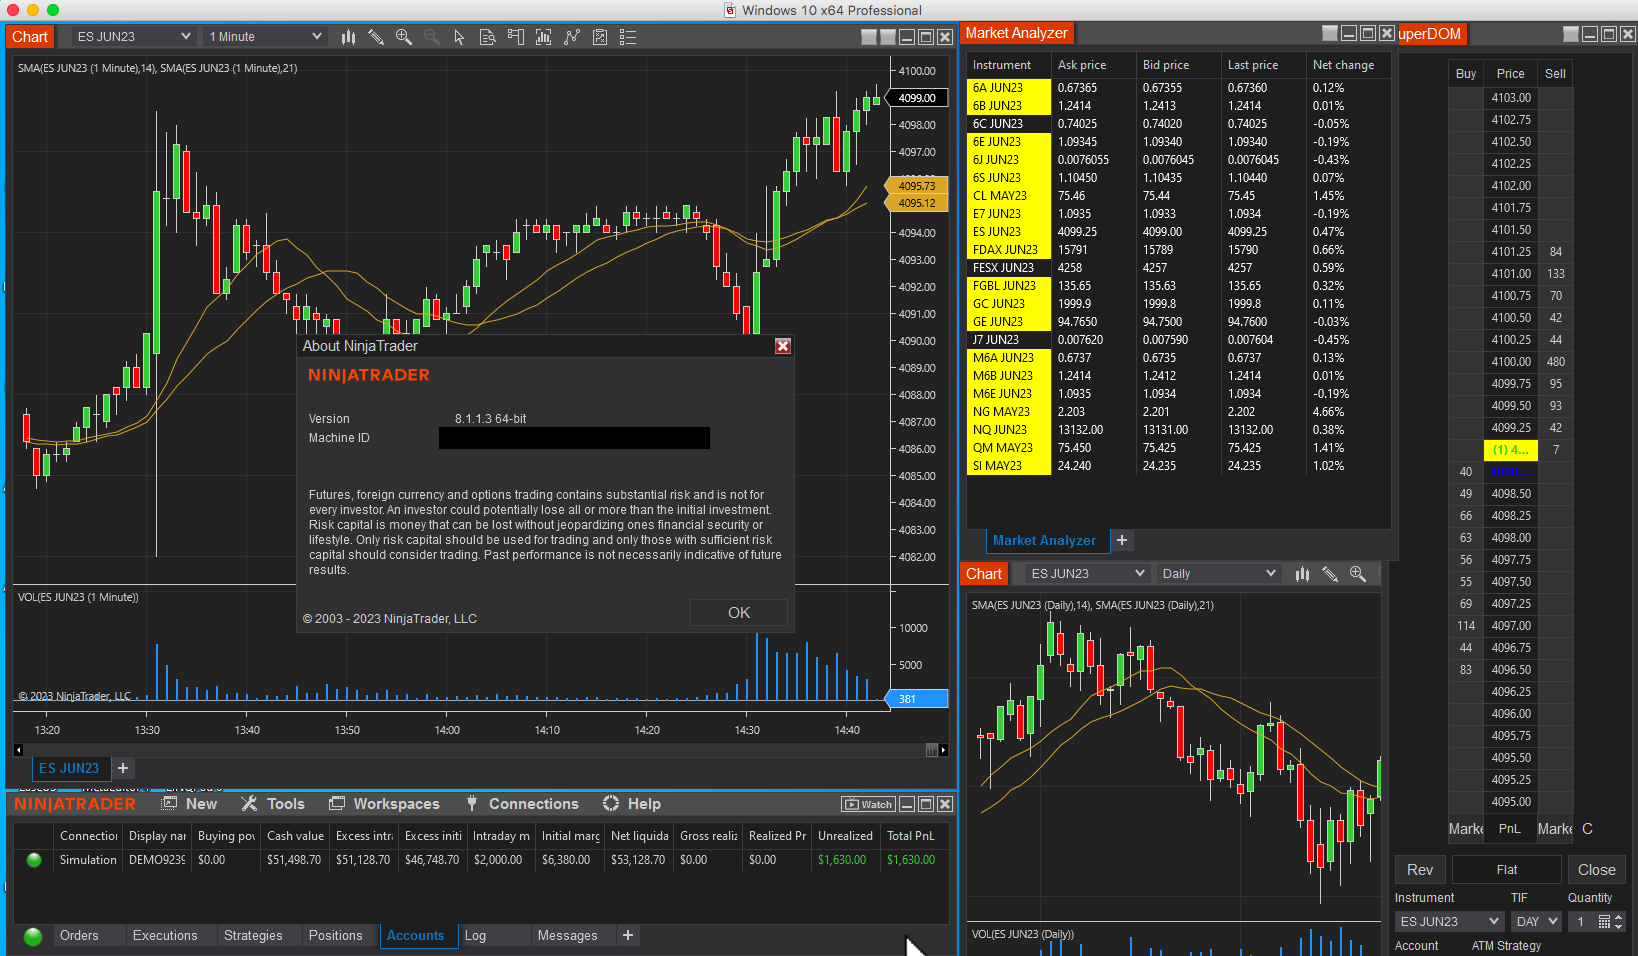Screen dimensions: 1638x956
Task: Select the Zoom In tool on the main chart
Action: point(404,36)
